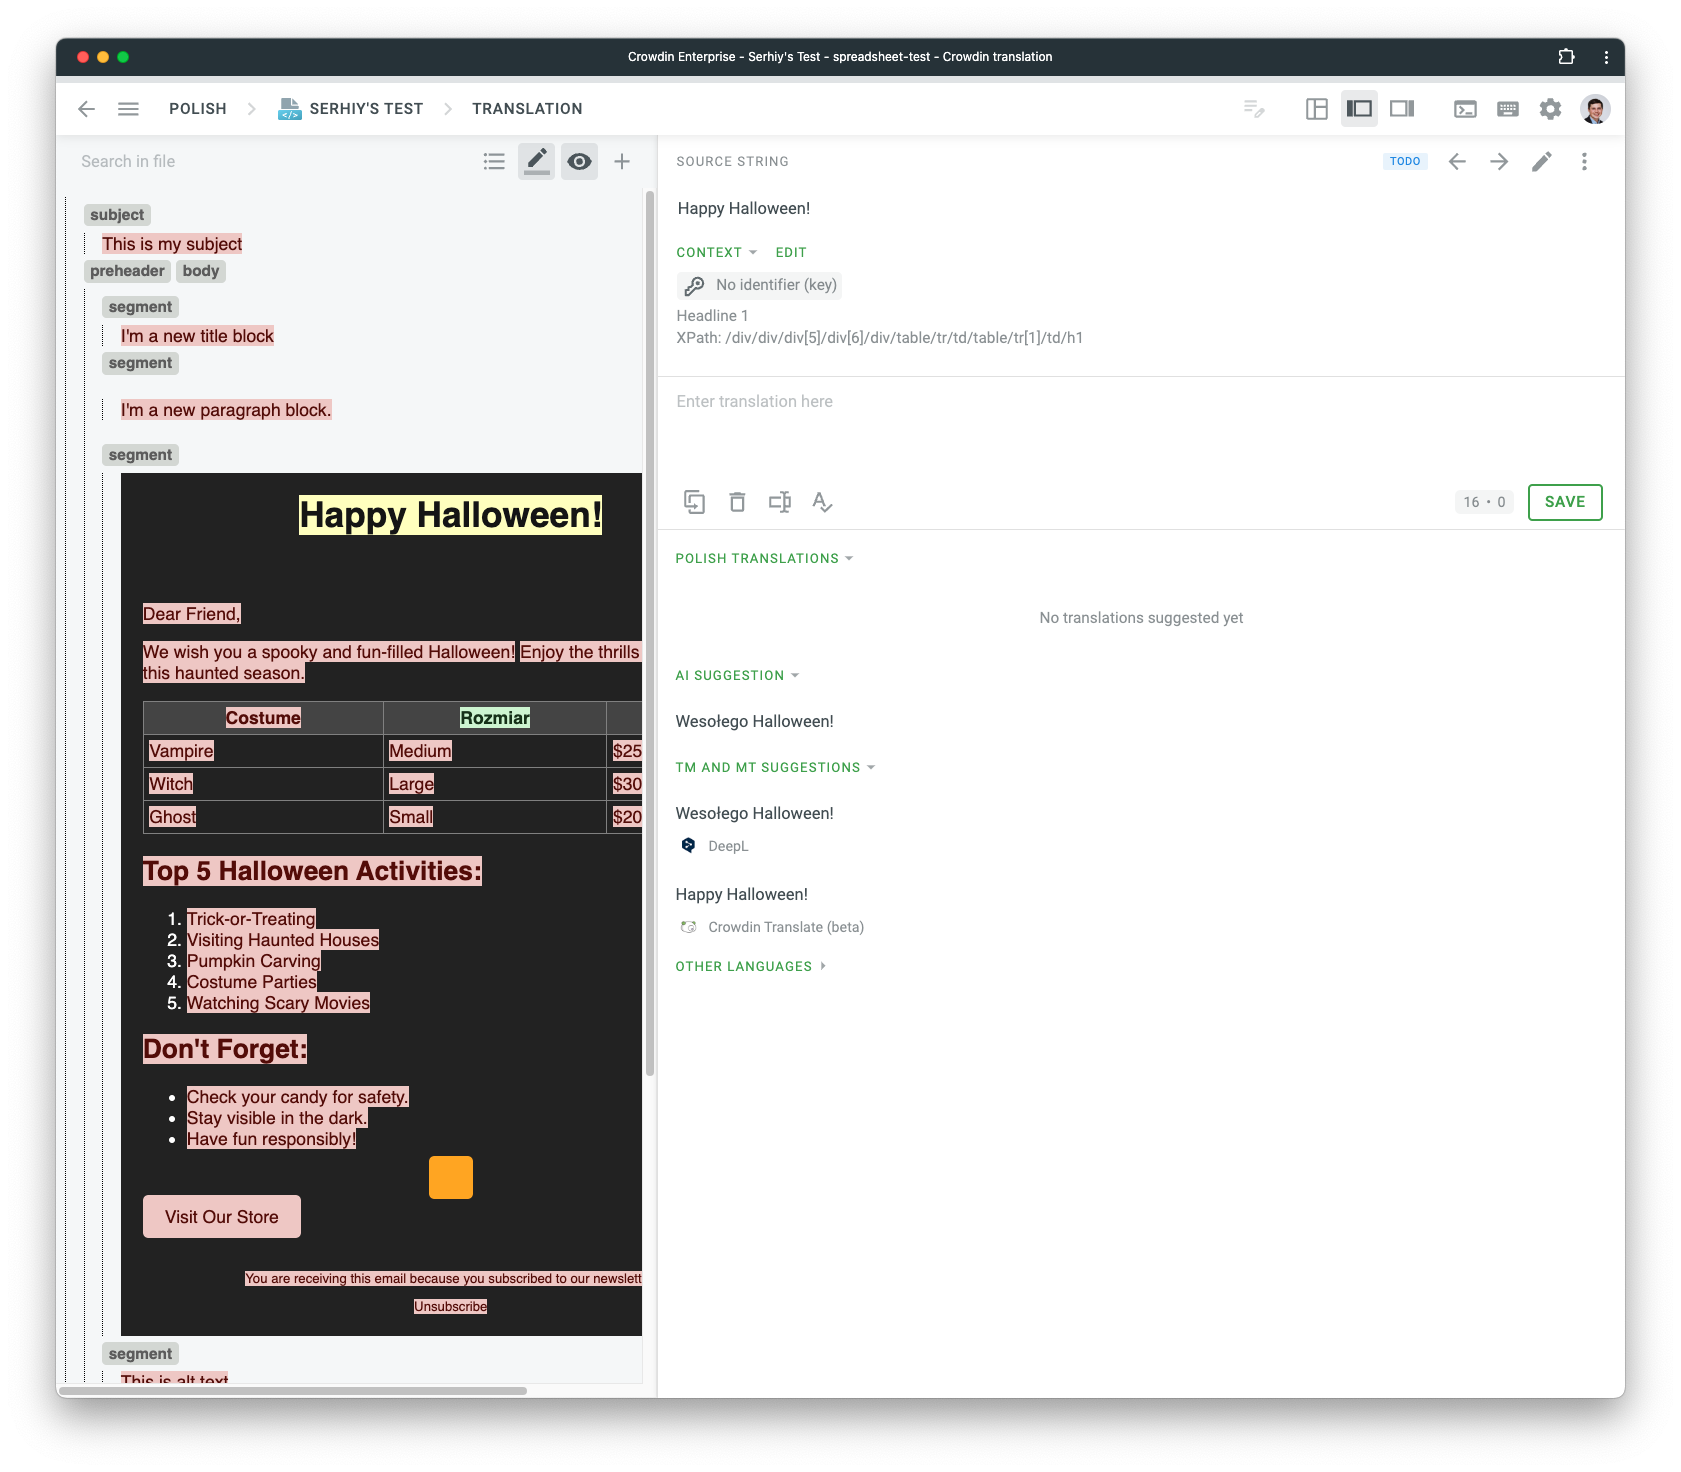Open the console panel icon
This screenshot has height=1472, width=1681.
tap(1465, 109)
